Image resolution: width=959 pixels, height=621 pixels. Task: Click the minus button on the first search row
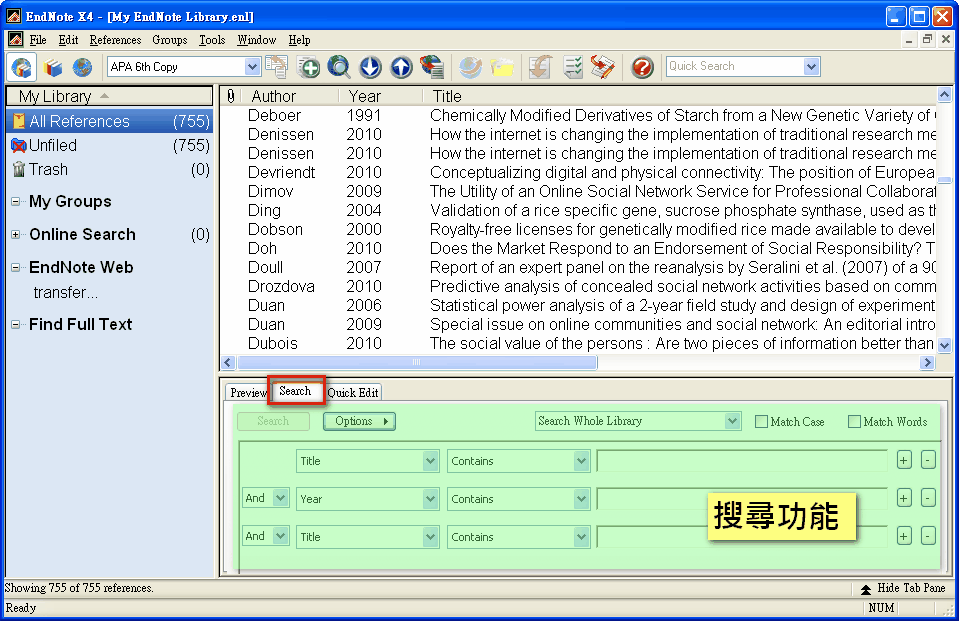pyautogui.click(x=928, y=460)
